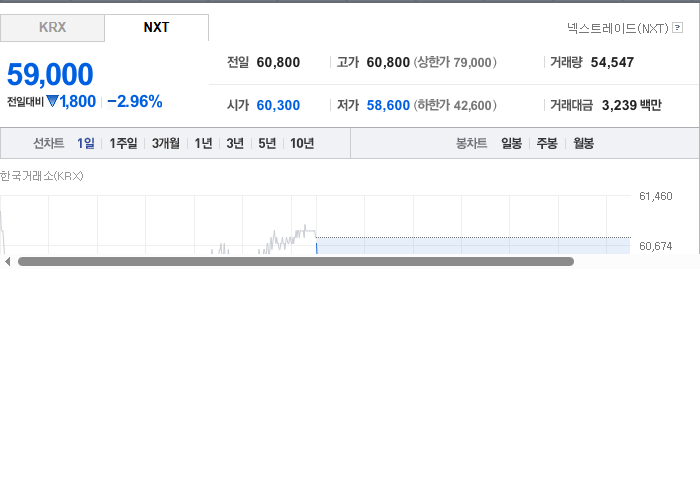Click the 거래량 value 54,547

point(612,62)
